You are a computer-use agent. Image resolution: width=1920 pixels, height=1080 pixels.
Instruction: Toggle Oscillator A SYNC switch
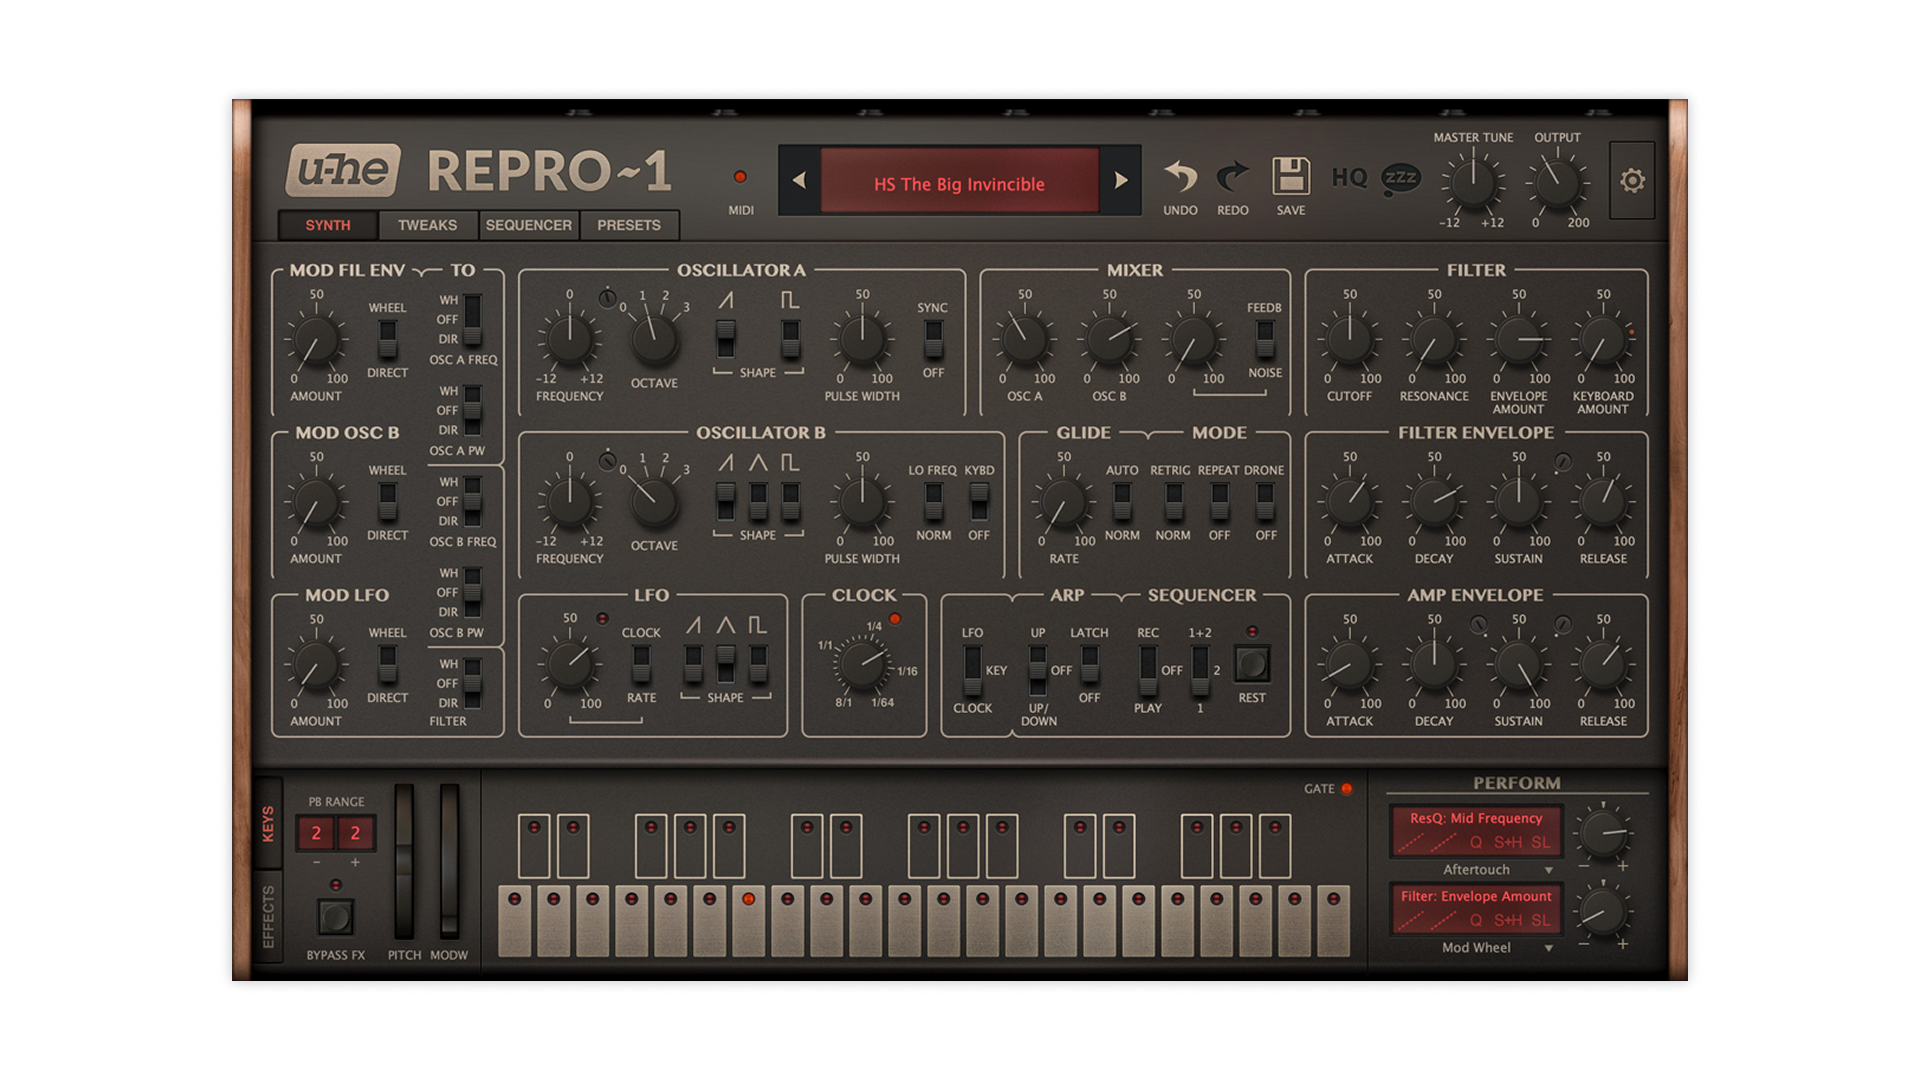(x=933, y=339)
